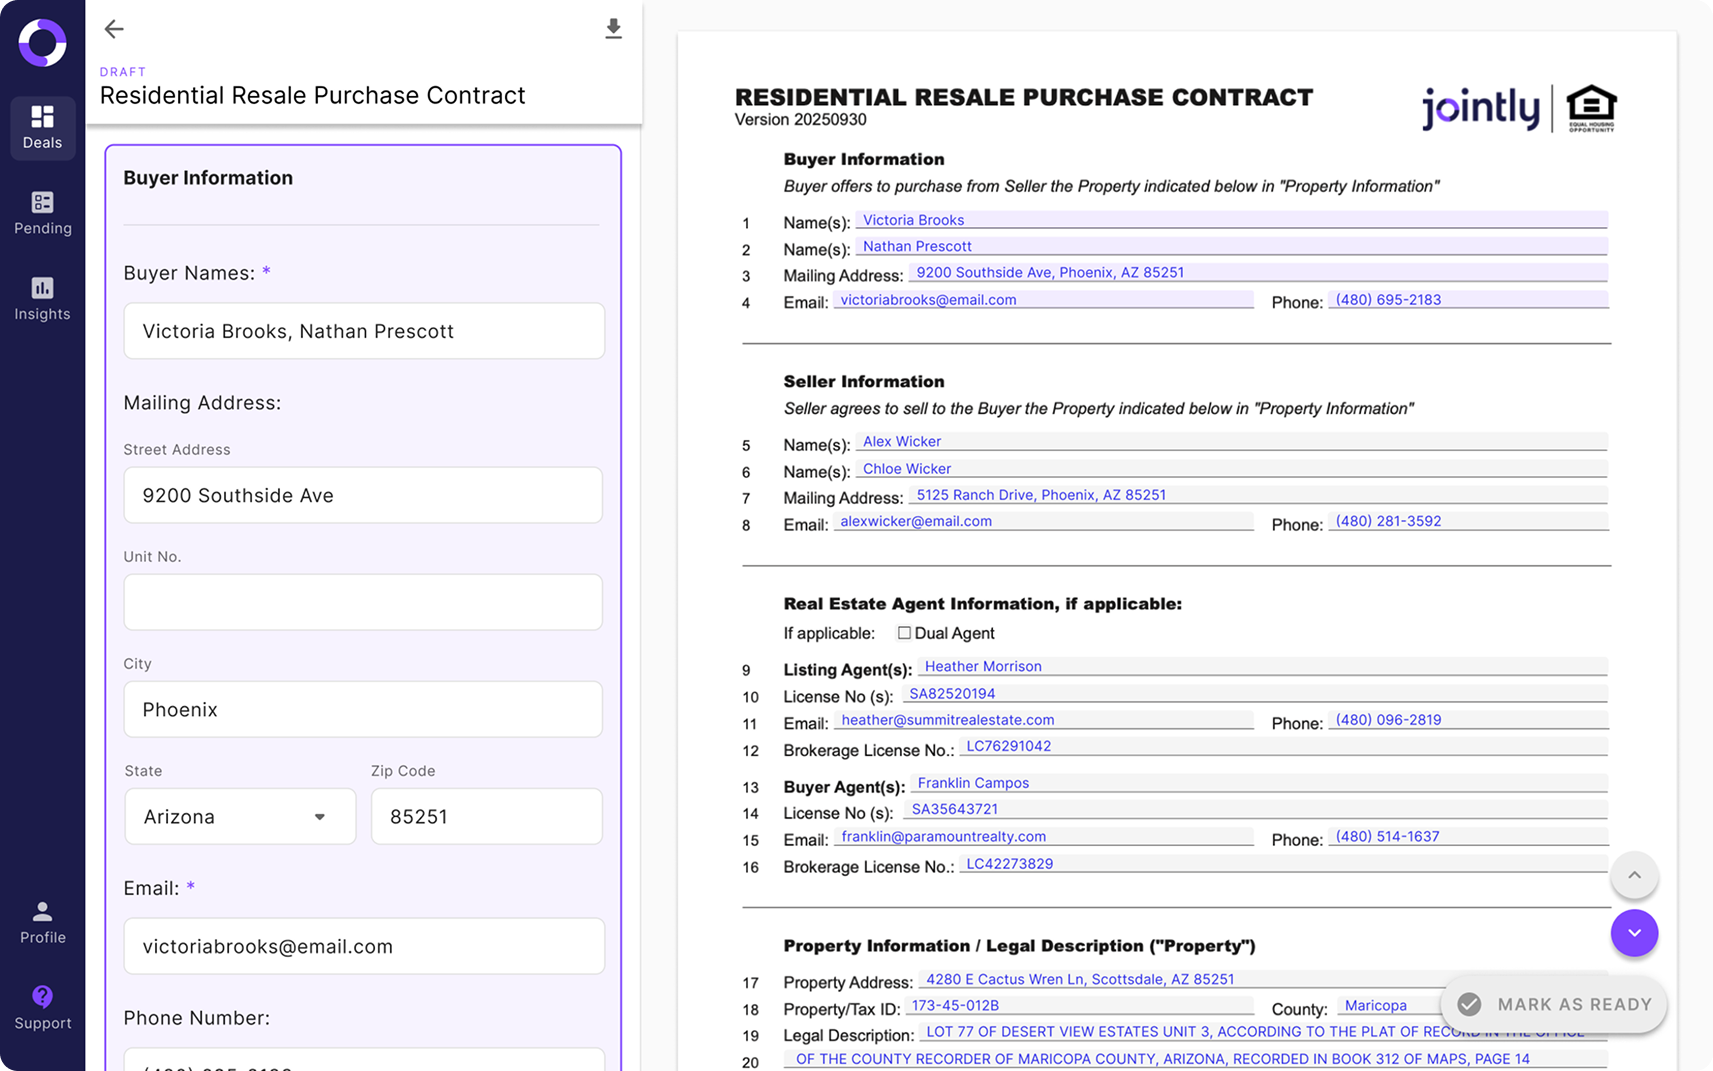The height and width of the screenshot is (1071, 1713).
Task: Click the equal housing opportunity logo
Action: click(1591, 108)
